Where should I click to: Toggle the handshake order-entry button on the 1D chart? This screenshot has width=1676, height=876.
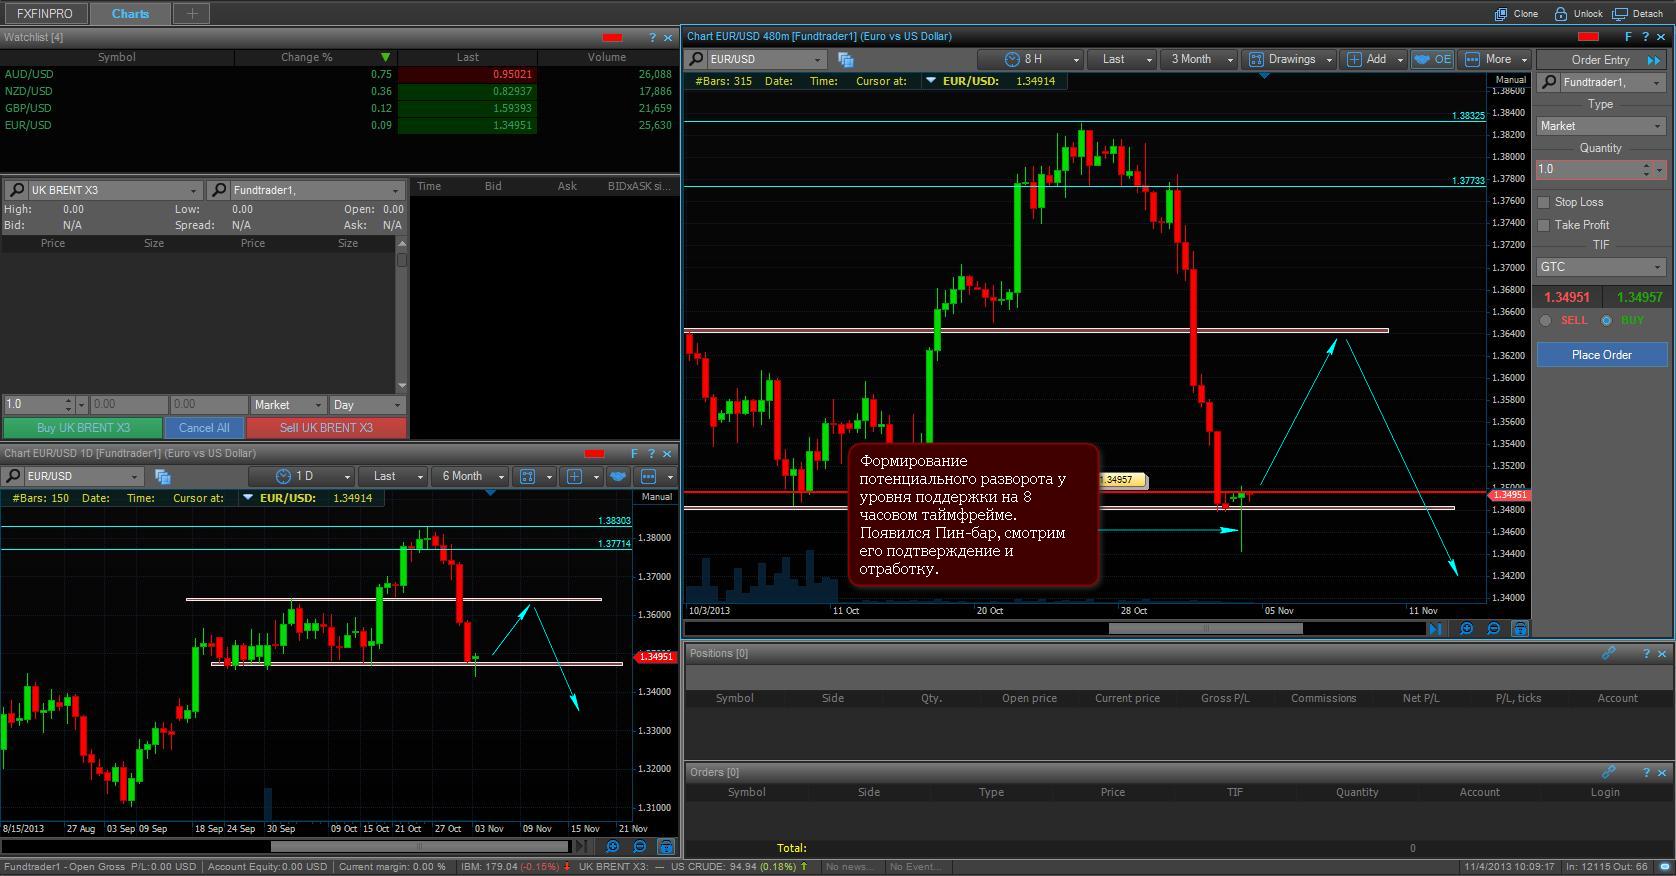(x=618, y=476)
